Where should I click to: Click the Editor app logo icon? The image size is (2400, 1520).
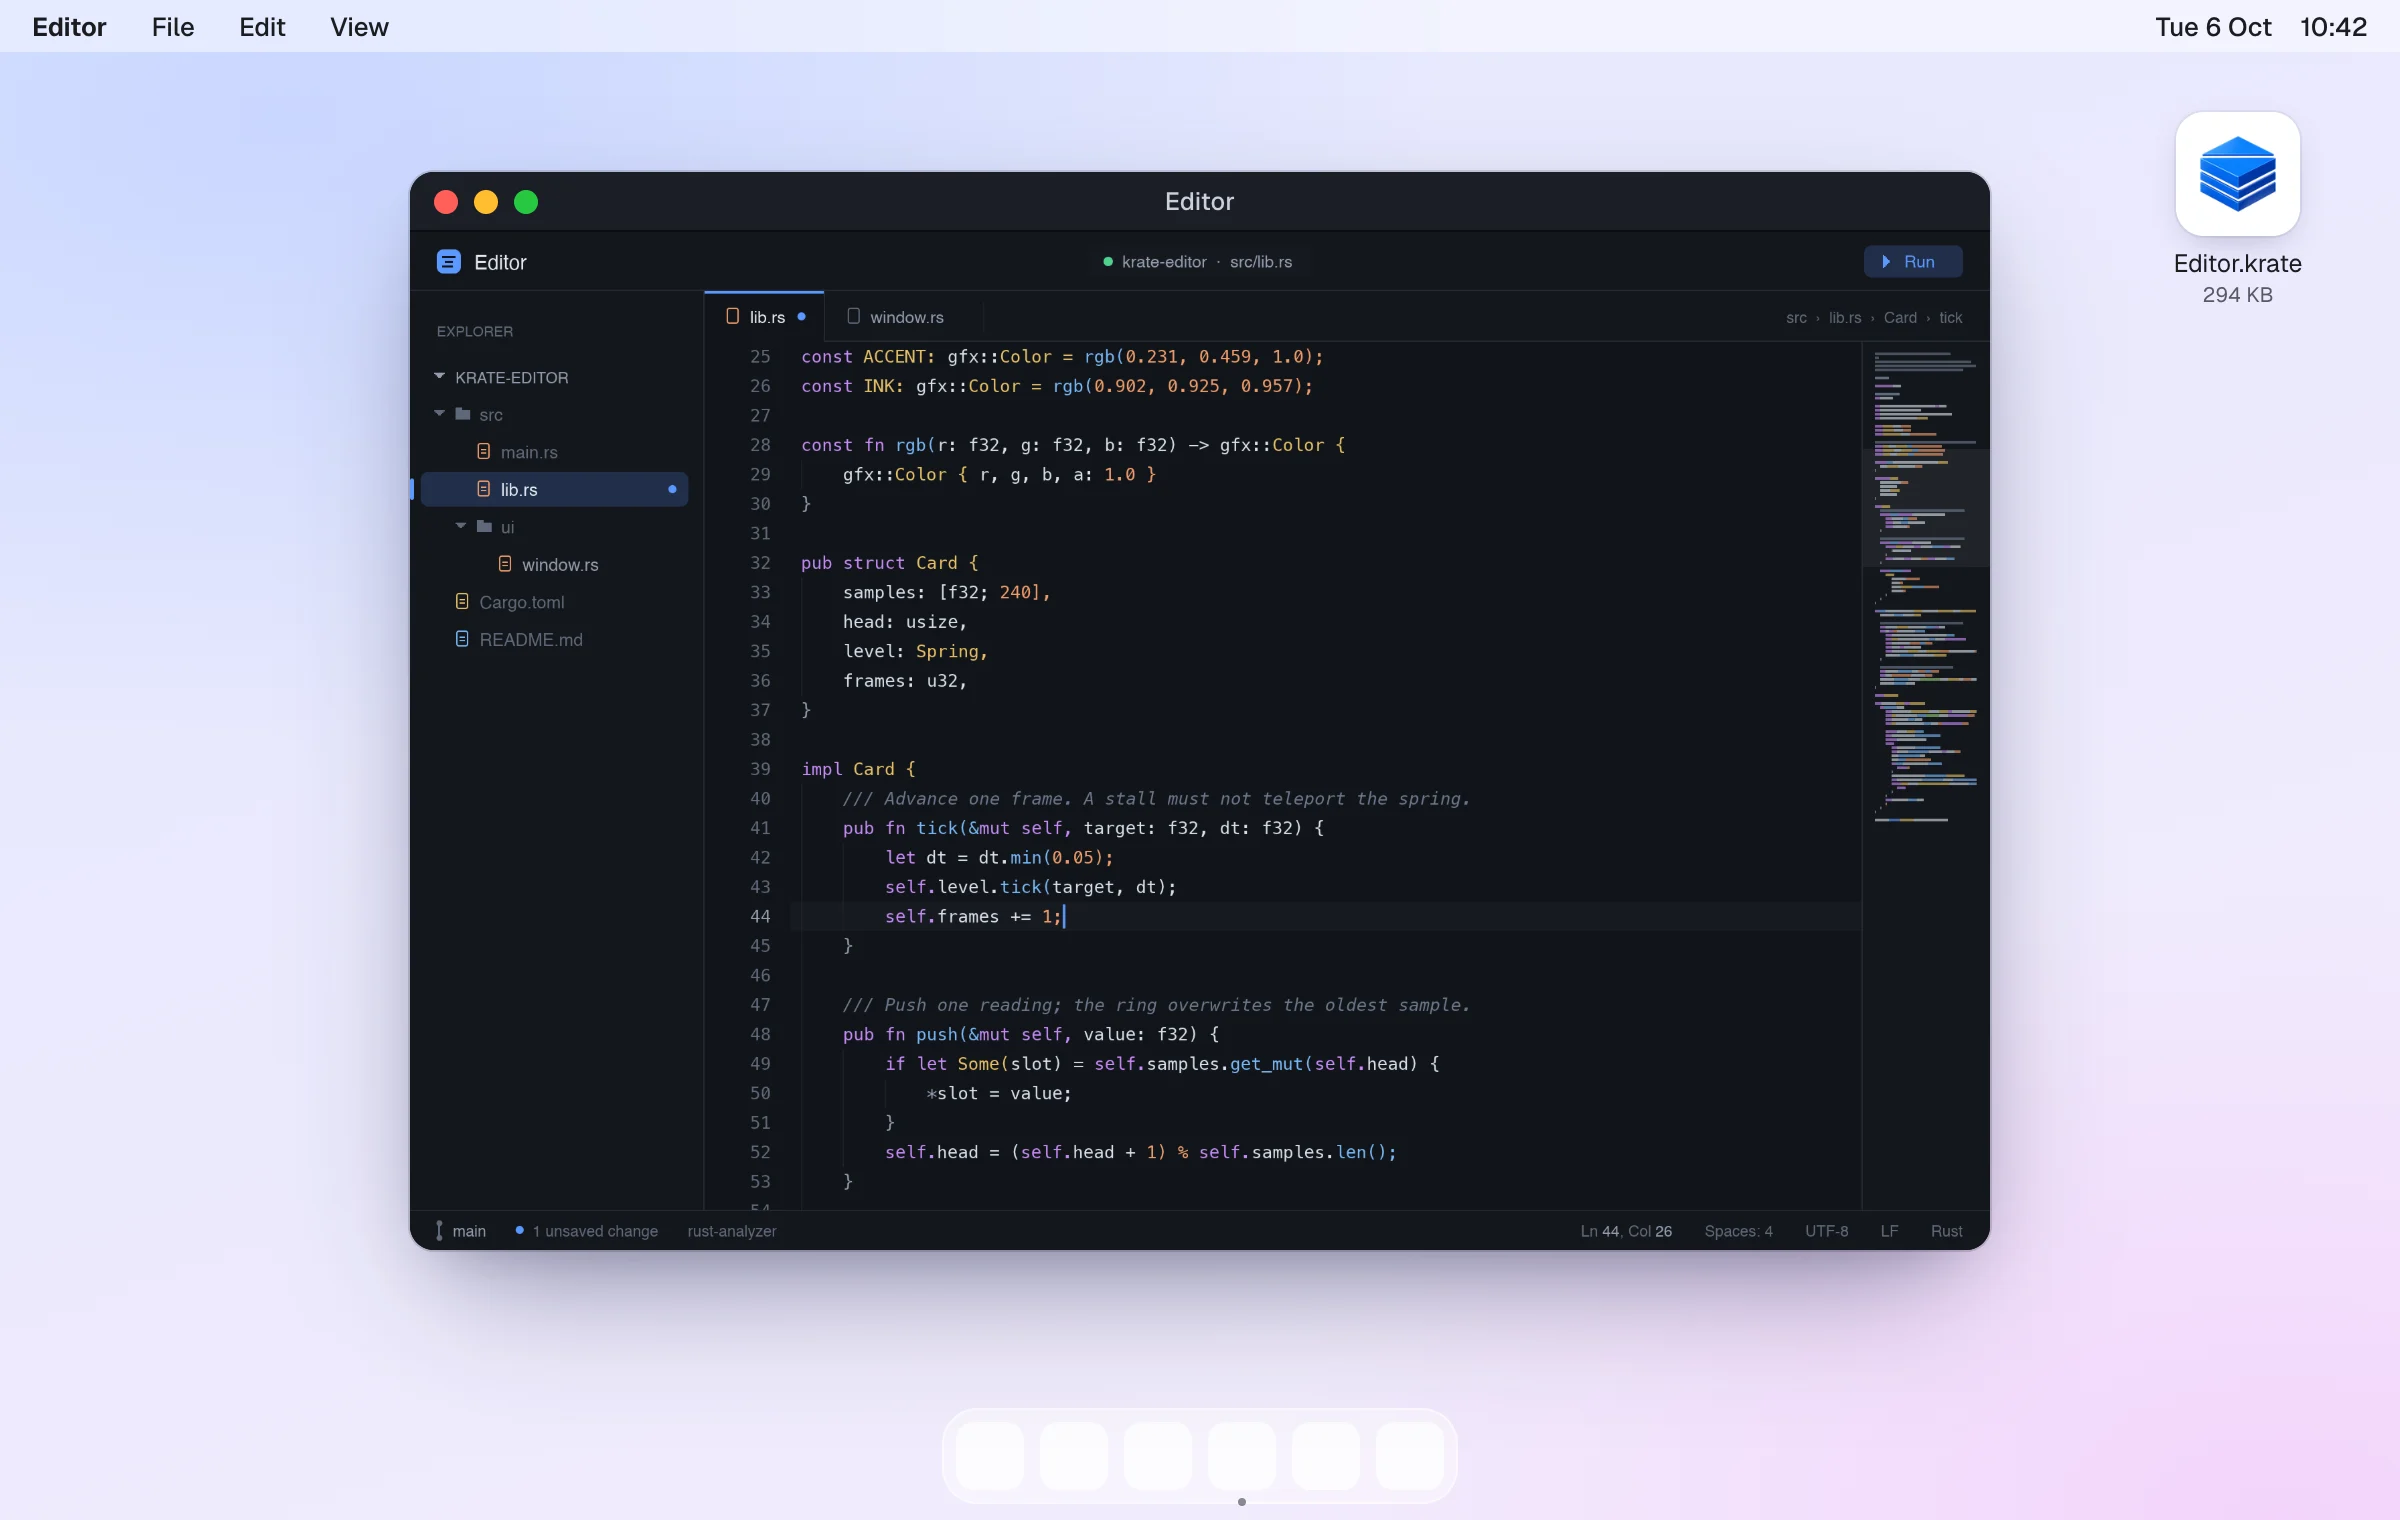click(448, 262)
